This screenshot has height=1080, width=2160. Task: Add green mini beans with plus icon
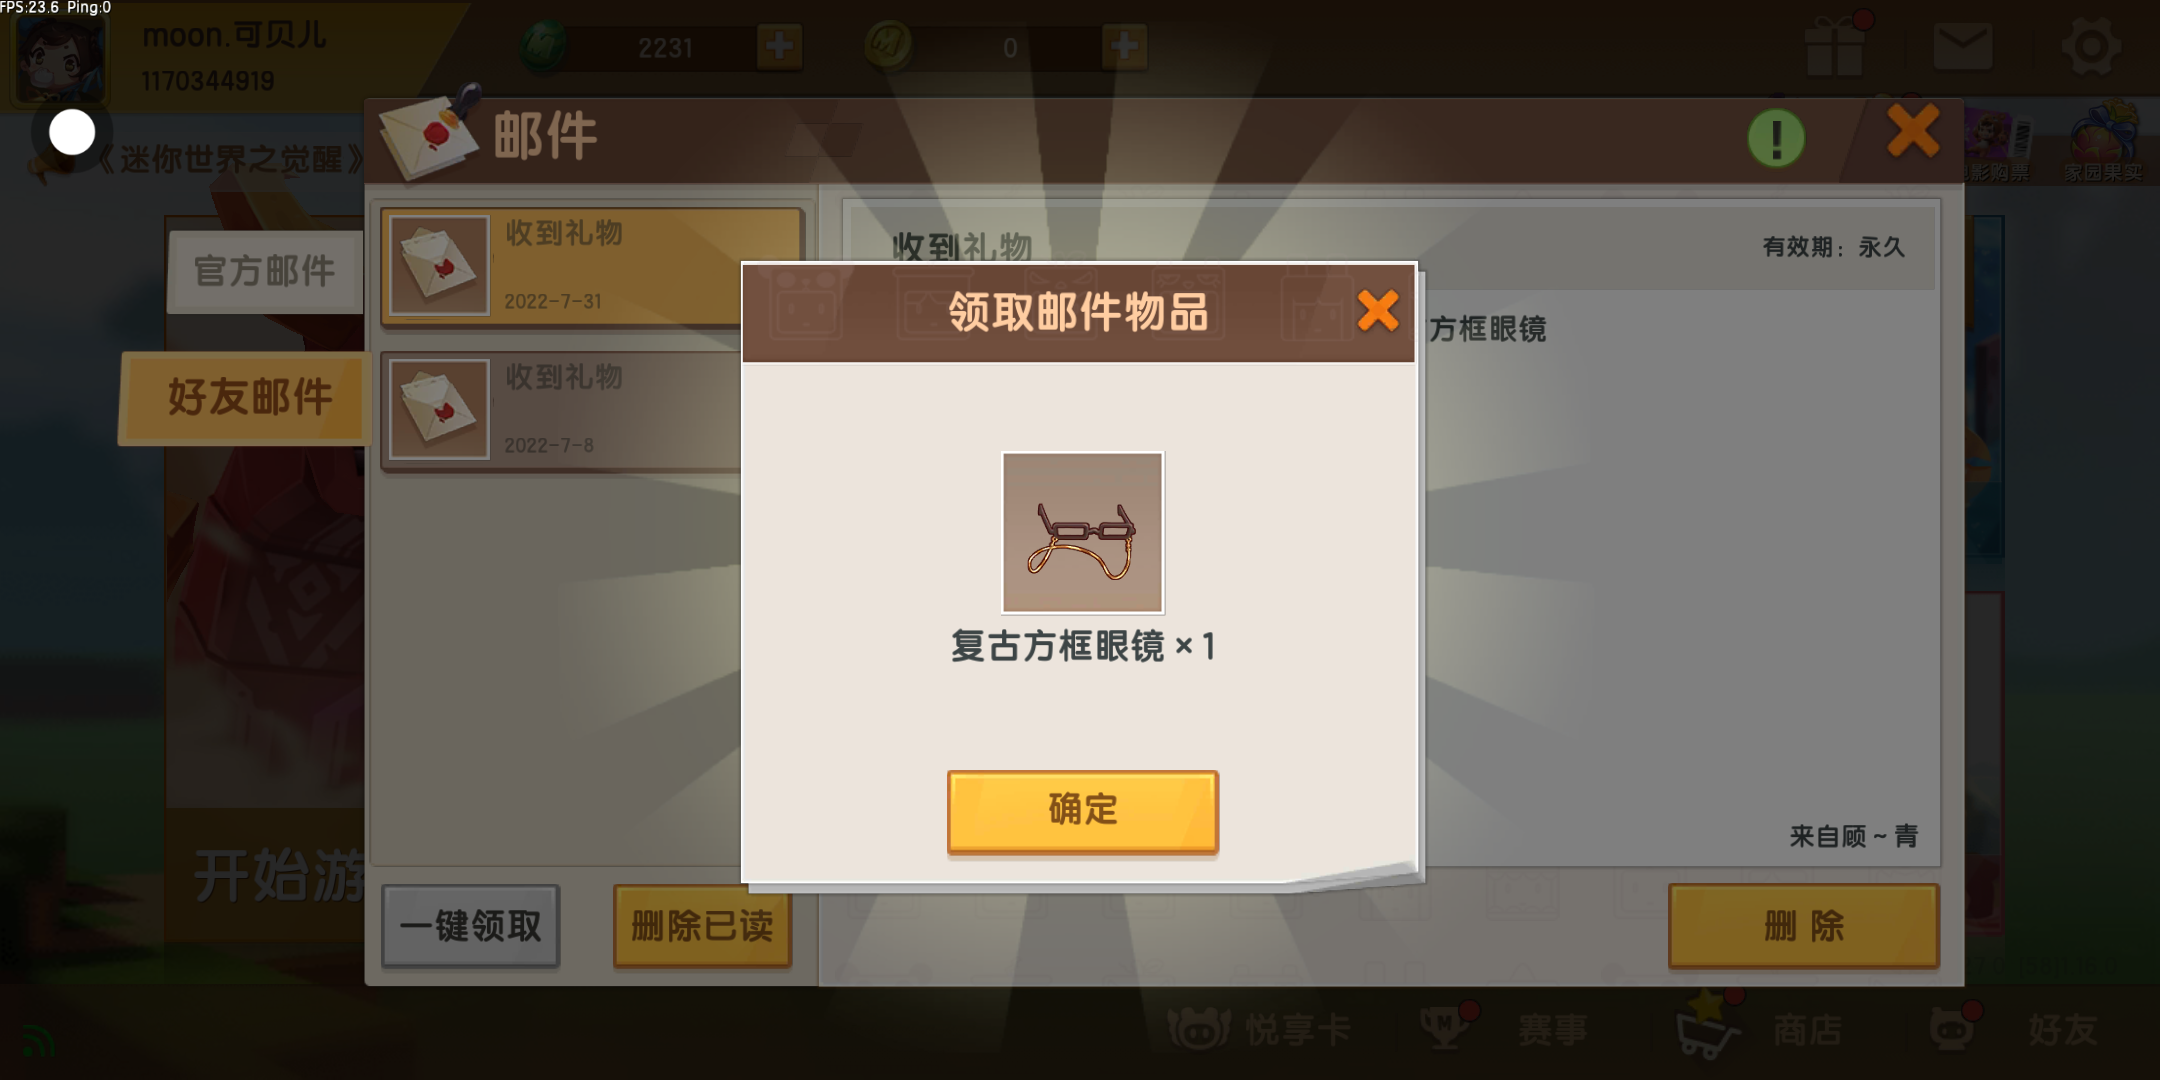pos(779,46)
